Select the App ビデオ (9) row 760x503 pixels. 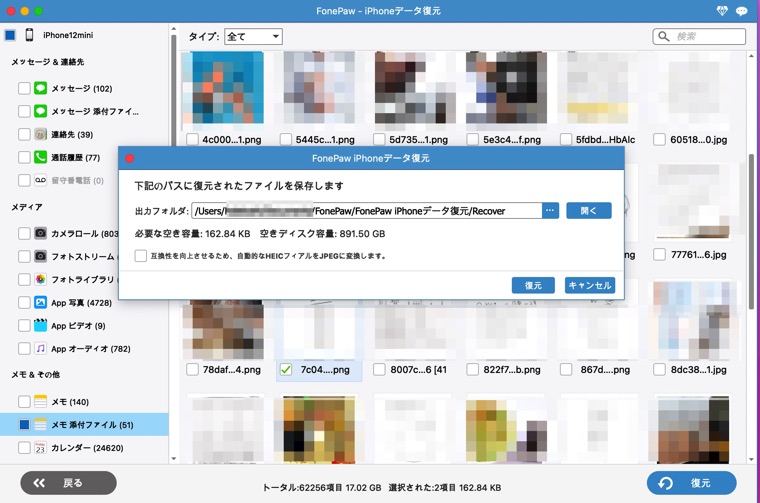84,325
